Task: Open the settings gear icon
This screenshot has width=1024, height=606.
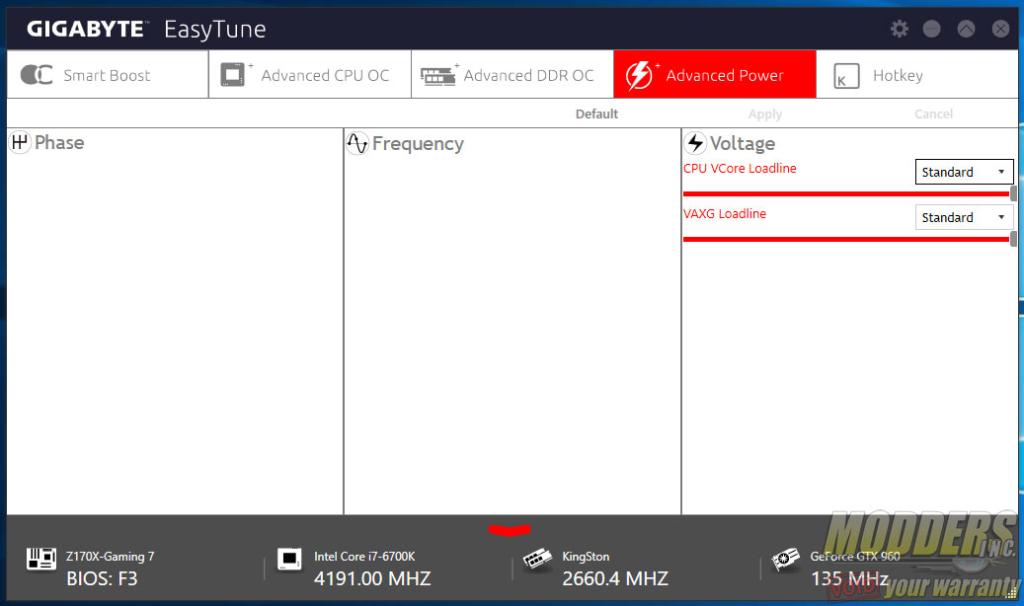Action: [x=899, y=29]
